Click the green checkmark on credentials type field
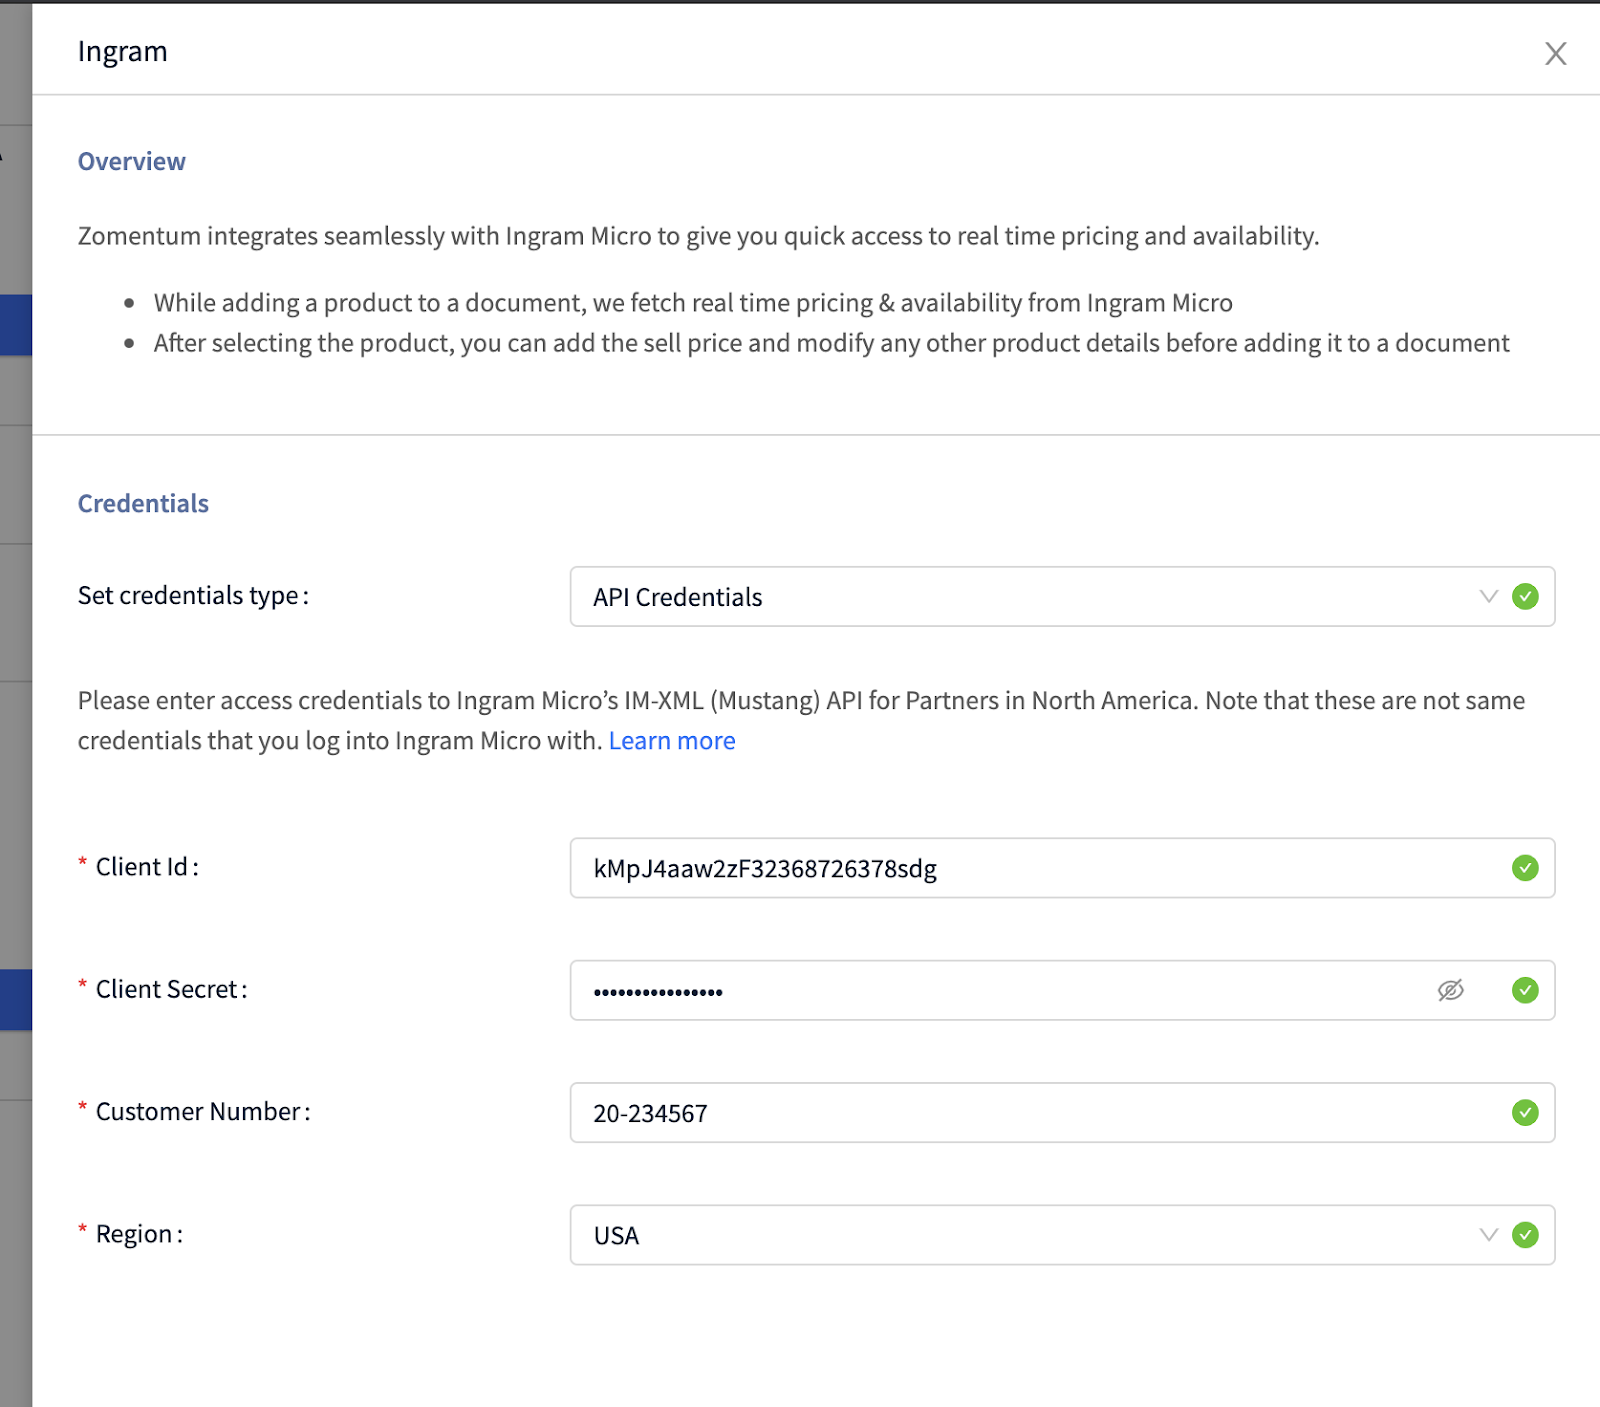The height and width of the screenshot is (1407, 1600). pyautogui.click(x=1524, y=597)
